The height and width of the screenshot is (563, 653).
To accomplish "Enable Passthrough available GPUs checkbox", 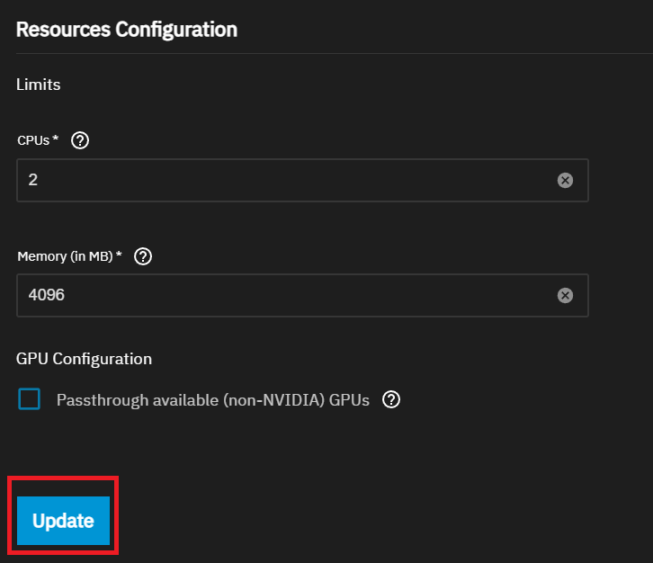I will [x=30, y=400].
